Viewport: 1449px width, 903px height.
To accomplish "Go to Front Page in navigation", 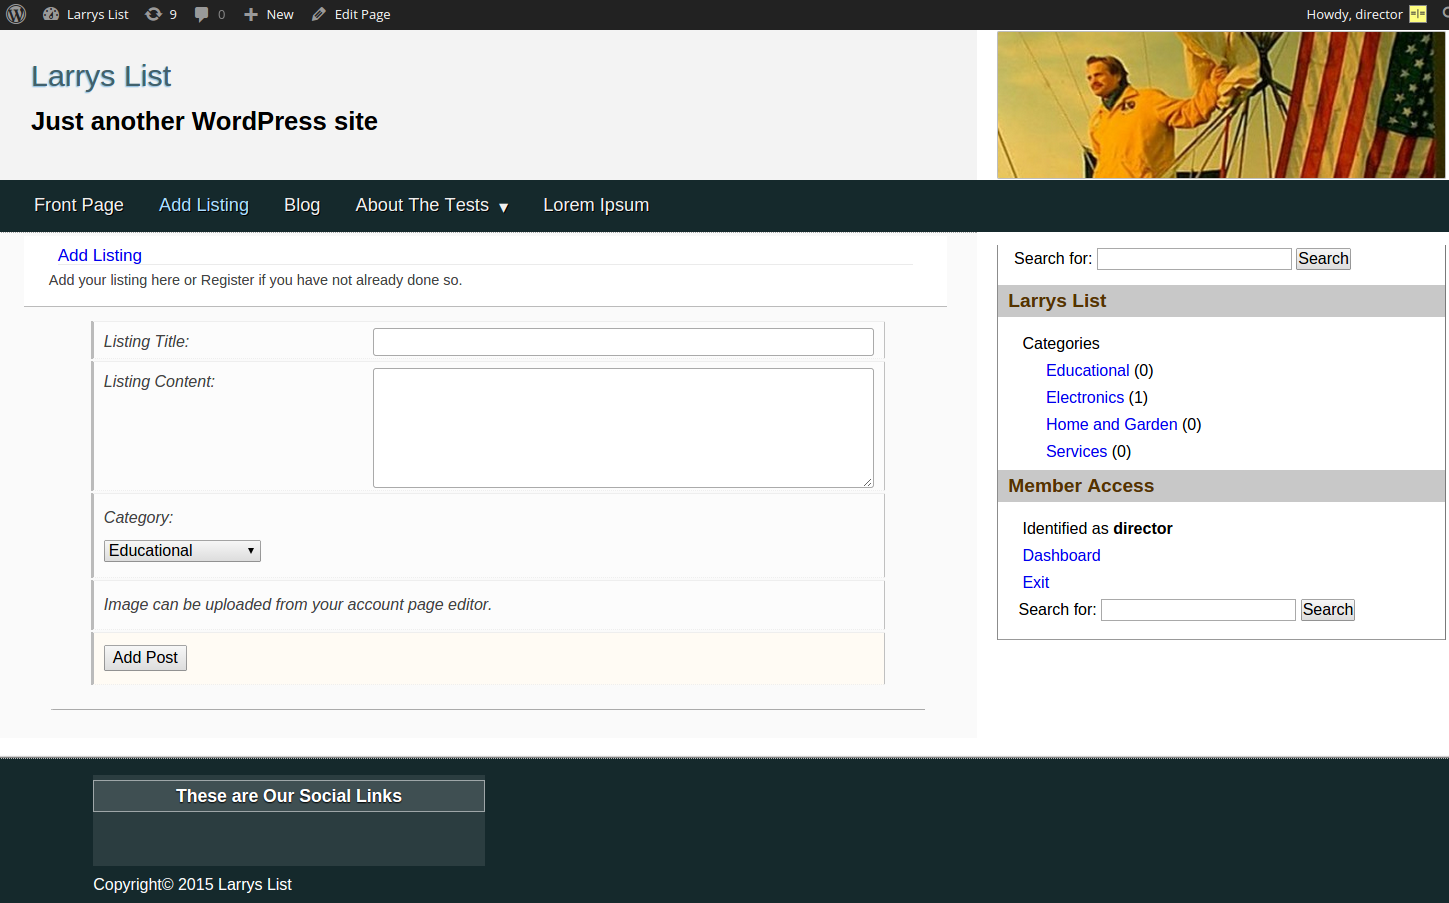I will pos(79,205).
